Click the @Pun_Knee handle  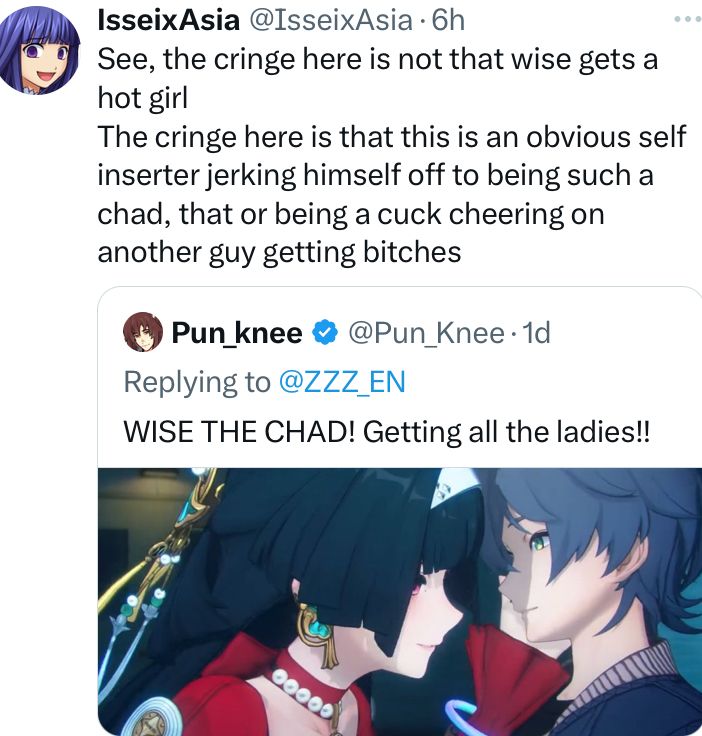tap(426, 333)
